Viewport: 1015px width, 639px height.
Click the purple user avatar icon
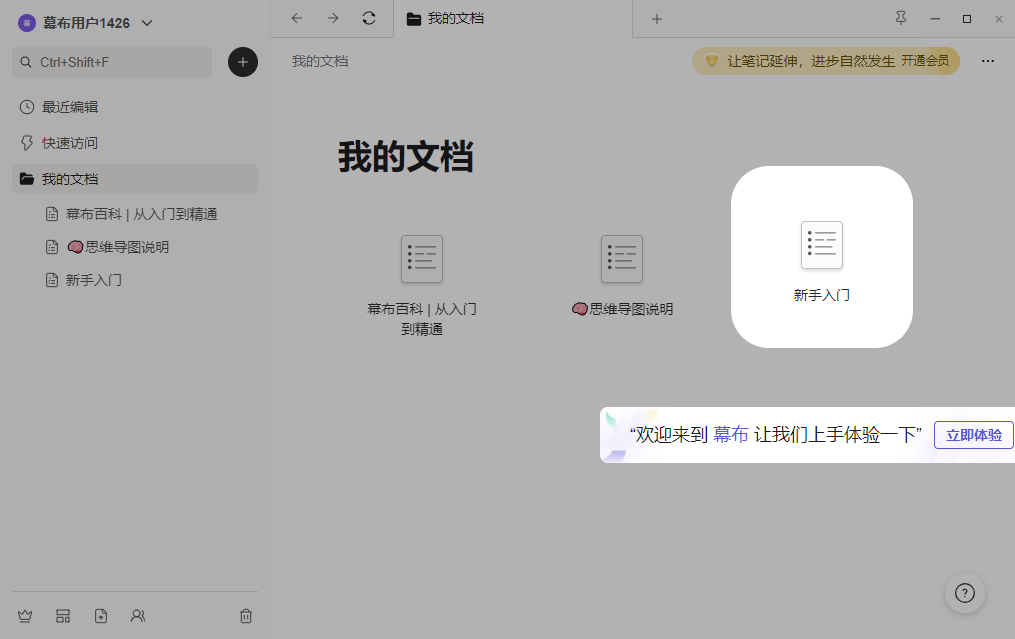[x=27, y=23]
